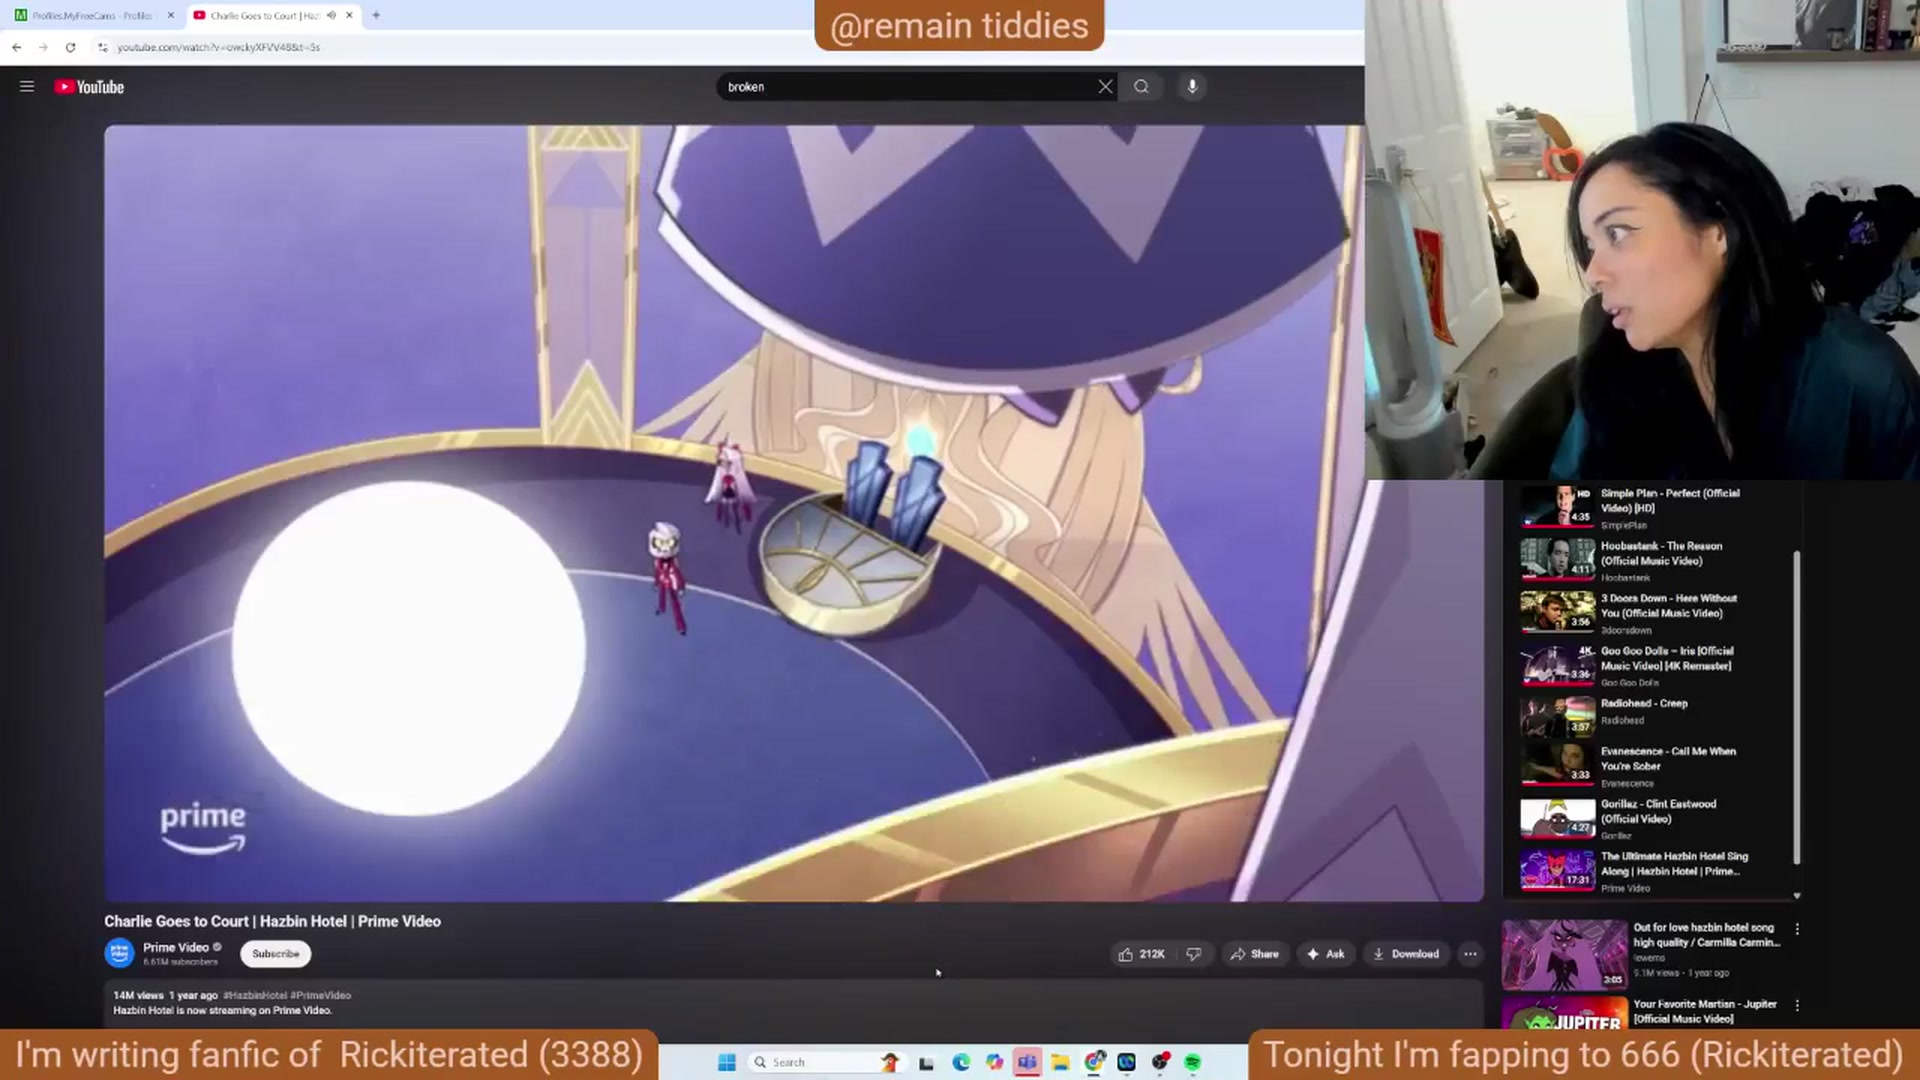This screenshot has height=1080, width=1920.
Task: Like the video (212K thumbs up)
Action: click(1142, 954)
